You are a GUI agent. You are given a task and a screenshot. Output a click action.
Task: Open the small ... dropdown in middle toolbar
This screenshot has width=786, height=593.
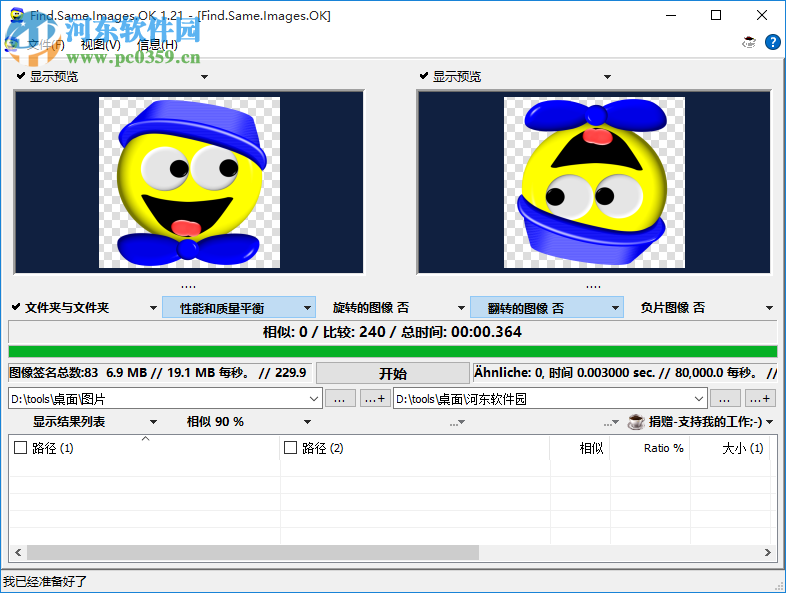click(457, 423)
